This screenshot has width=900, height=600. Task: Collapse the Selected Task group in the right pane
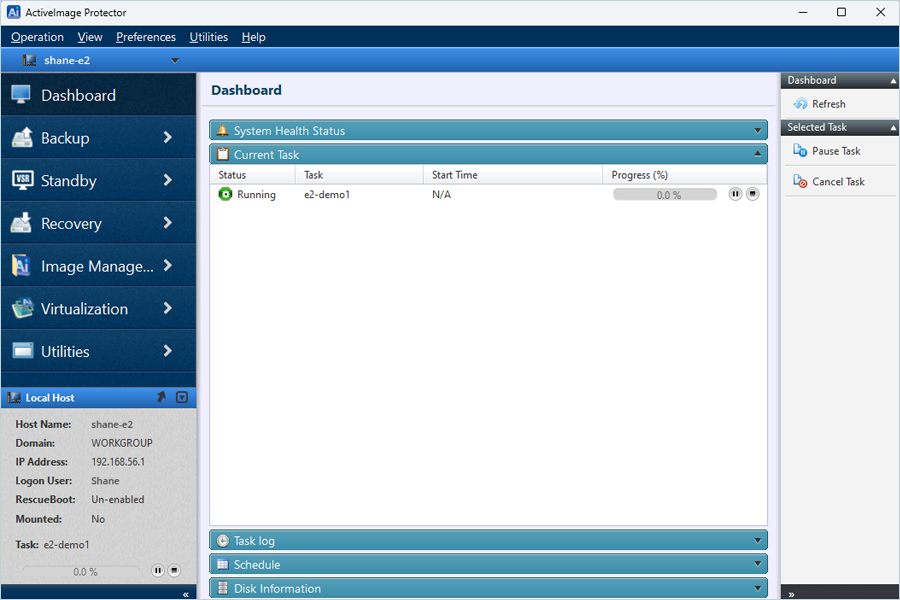coord(893,127)
